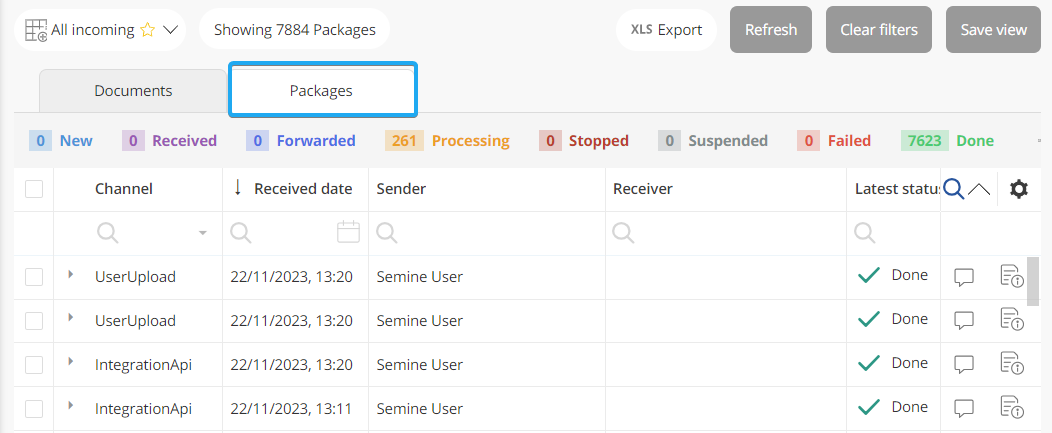Click the star icon beside All incoming
The width and height of the screenshot is (1052, 433).
[148, 30]
